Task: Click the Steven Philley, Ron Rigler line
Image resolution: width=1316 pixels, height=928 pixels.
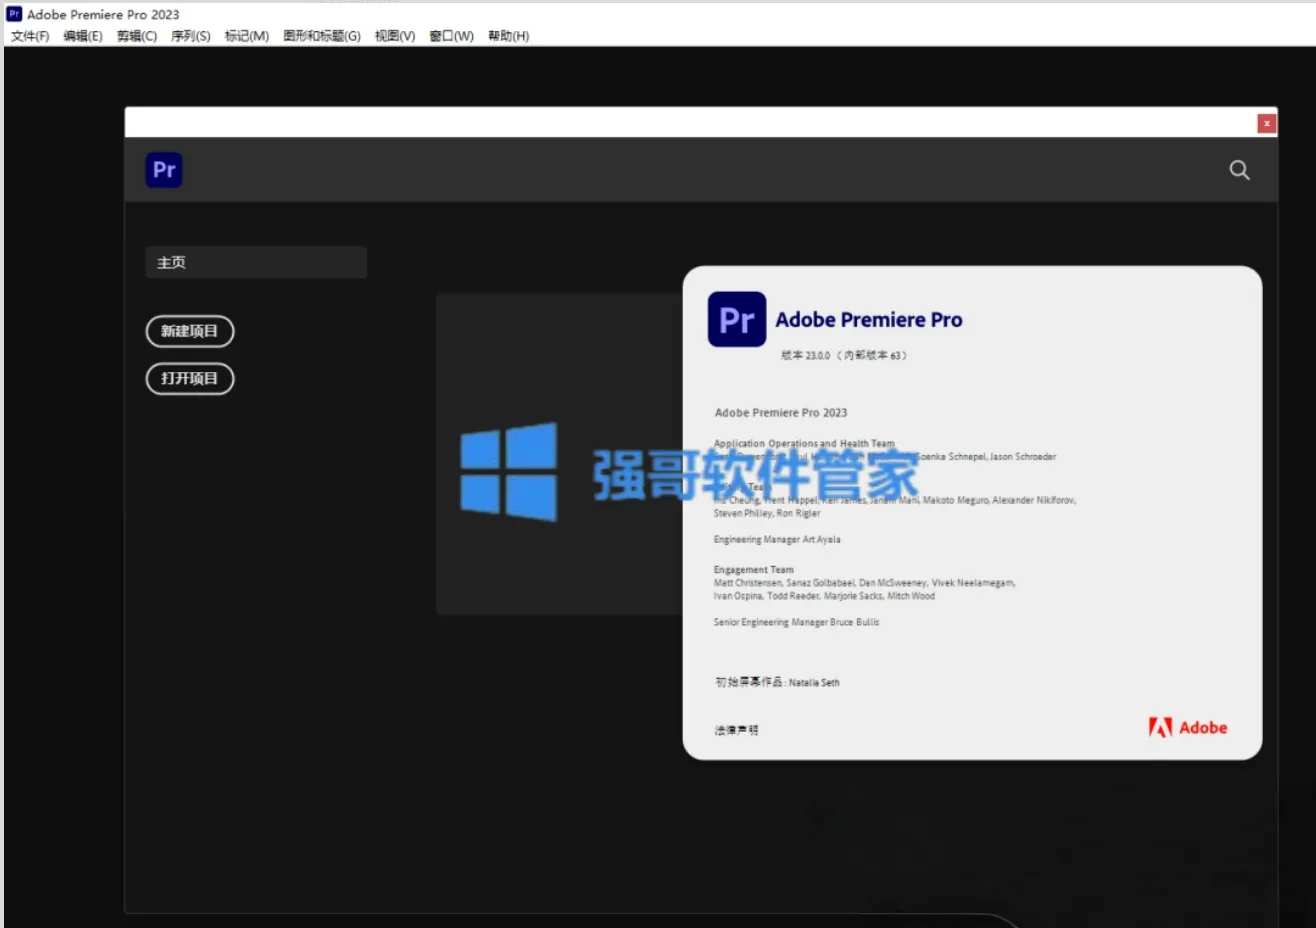Action: [x=767, y=513]
